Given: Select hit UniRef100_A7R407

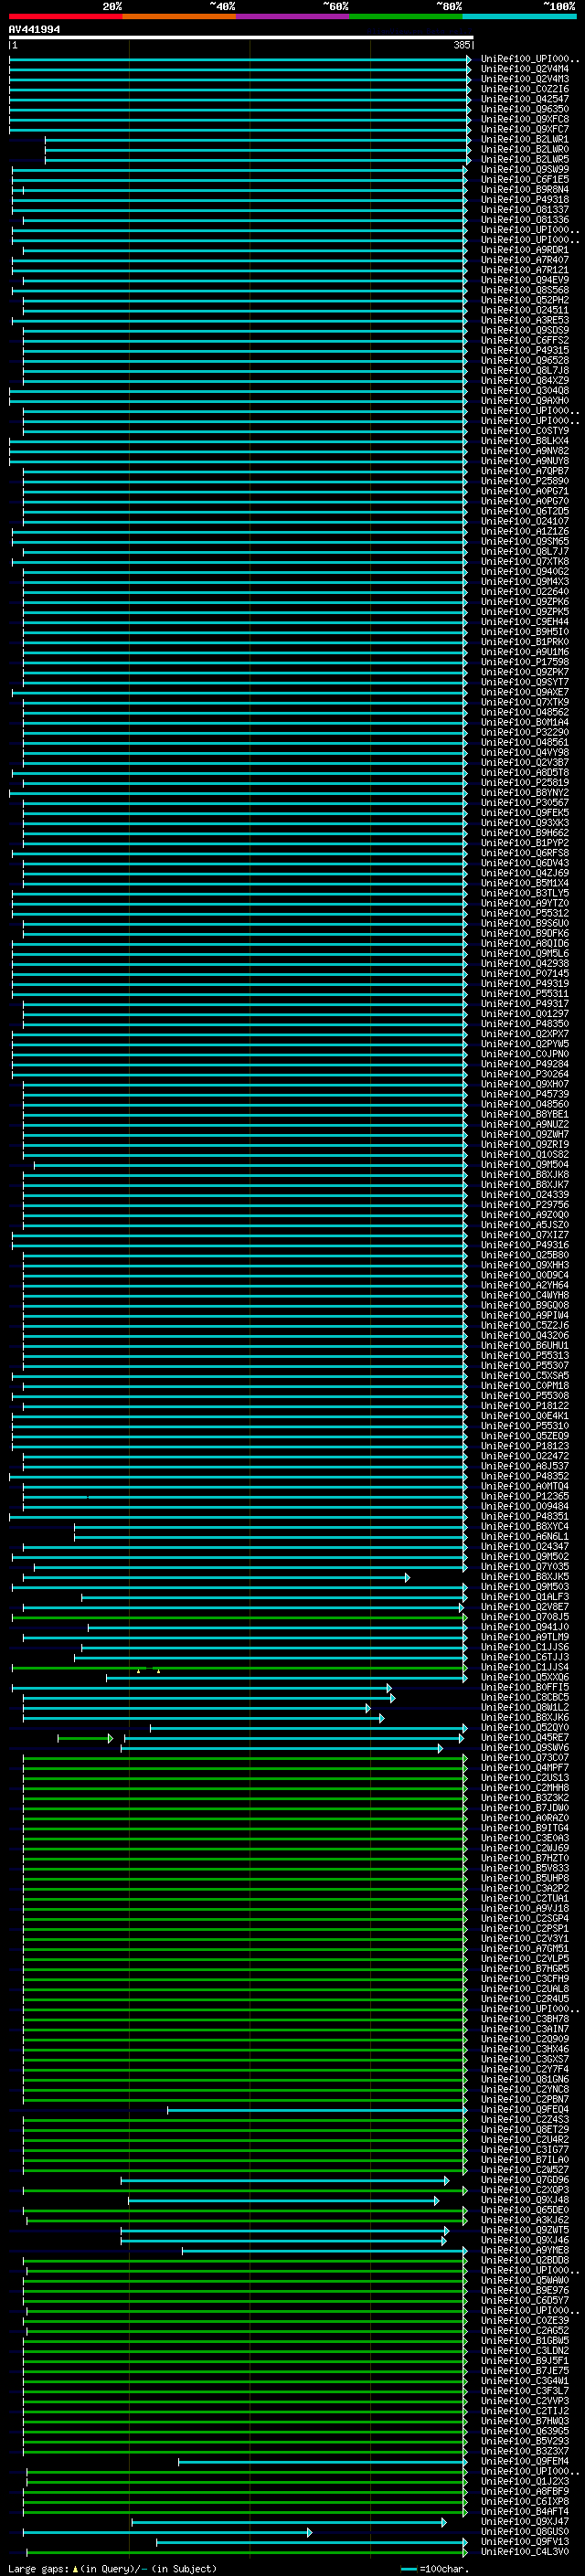Looking at the screenshot, I should [x=525, y=260].
